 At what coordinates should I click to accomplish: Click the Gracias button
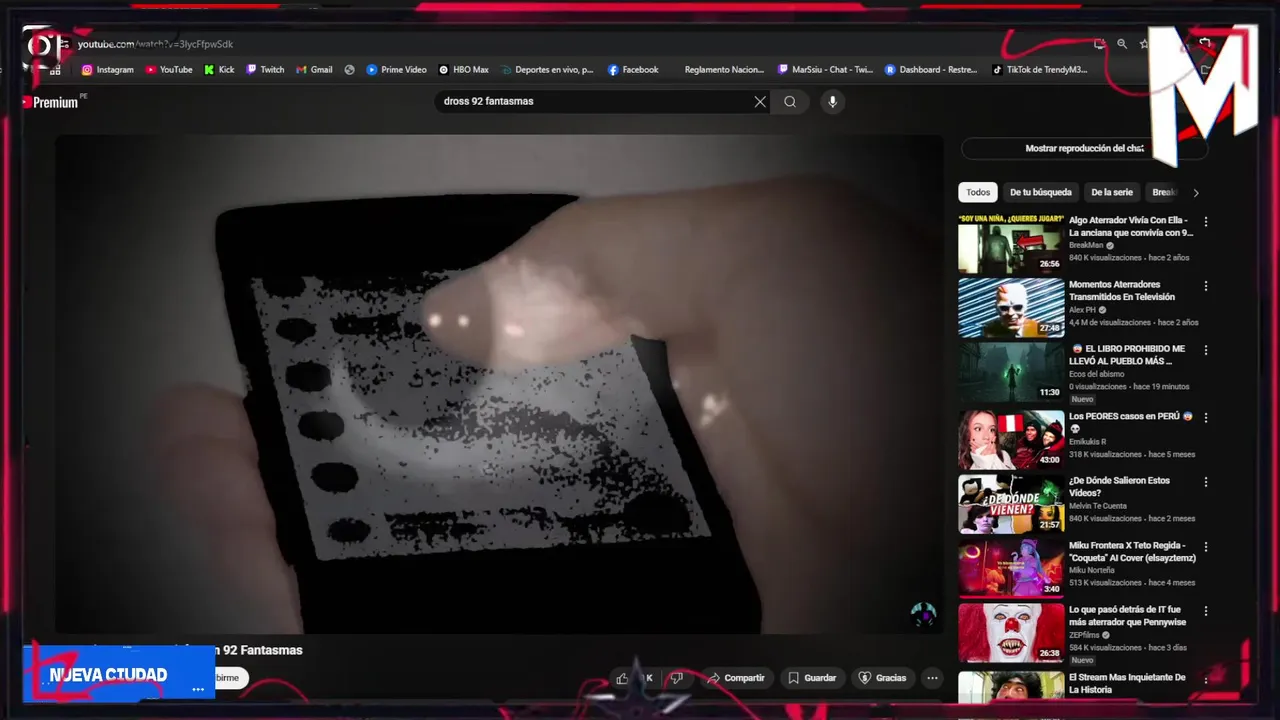(x=882, y=678)
